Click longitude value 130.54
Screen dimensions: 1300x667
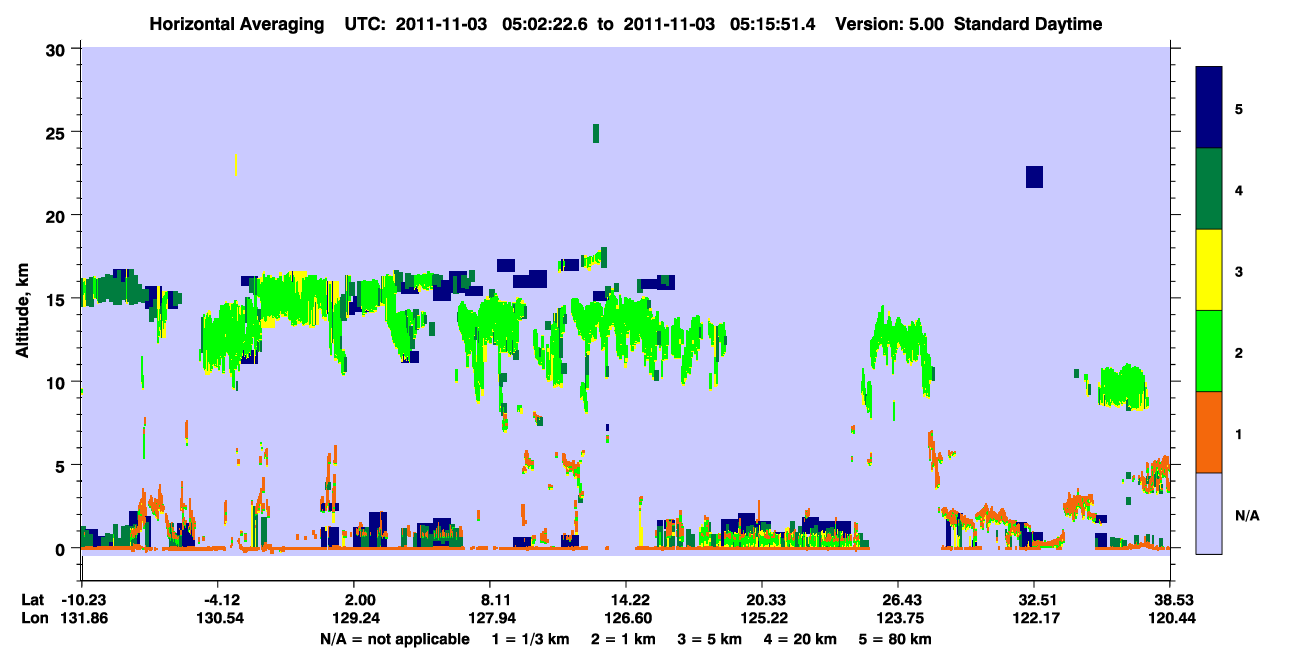(218, 618)
